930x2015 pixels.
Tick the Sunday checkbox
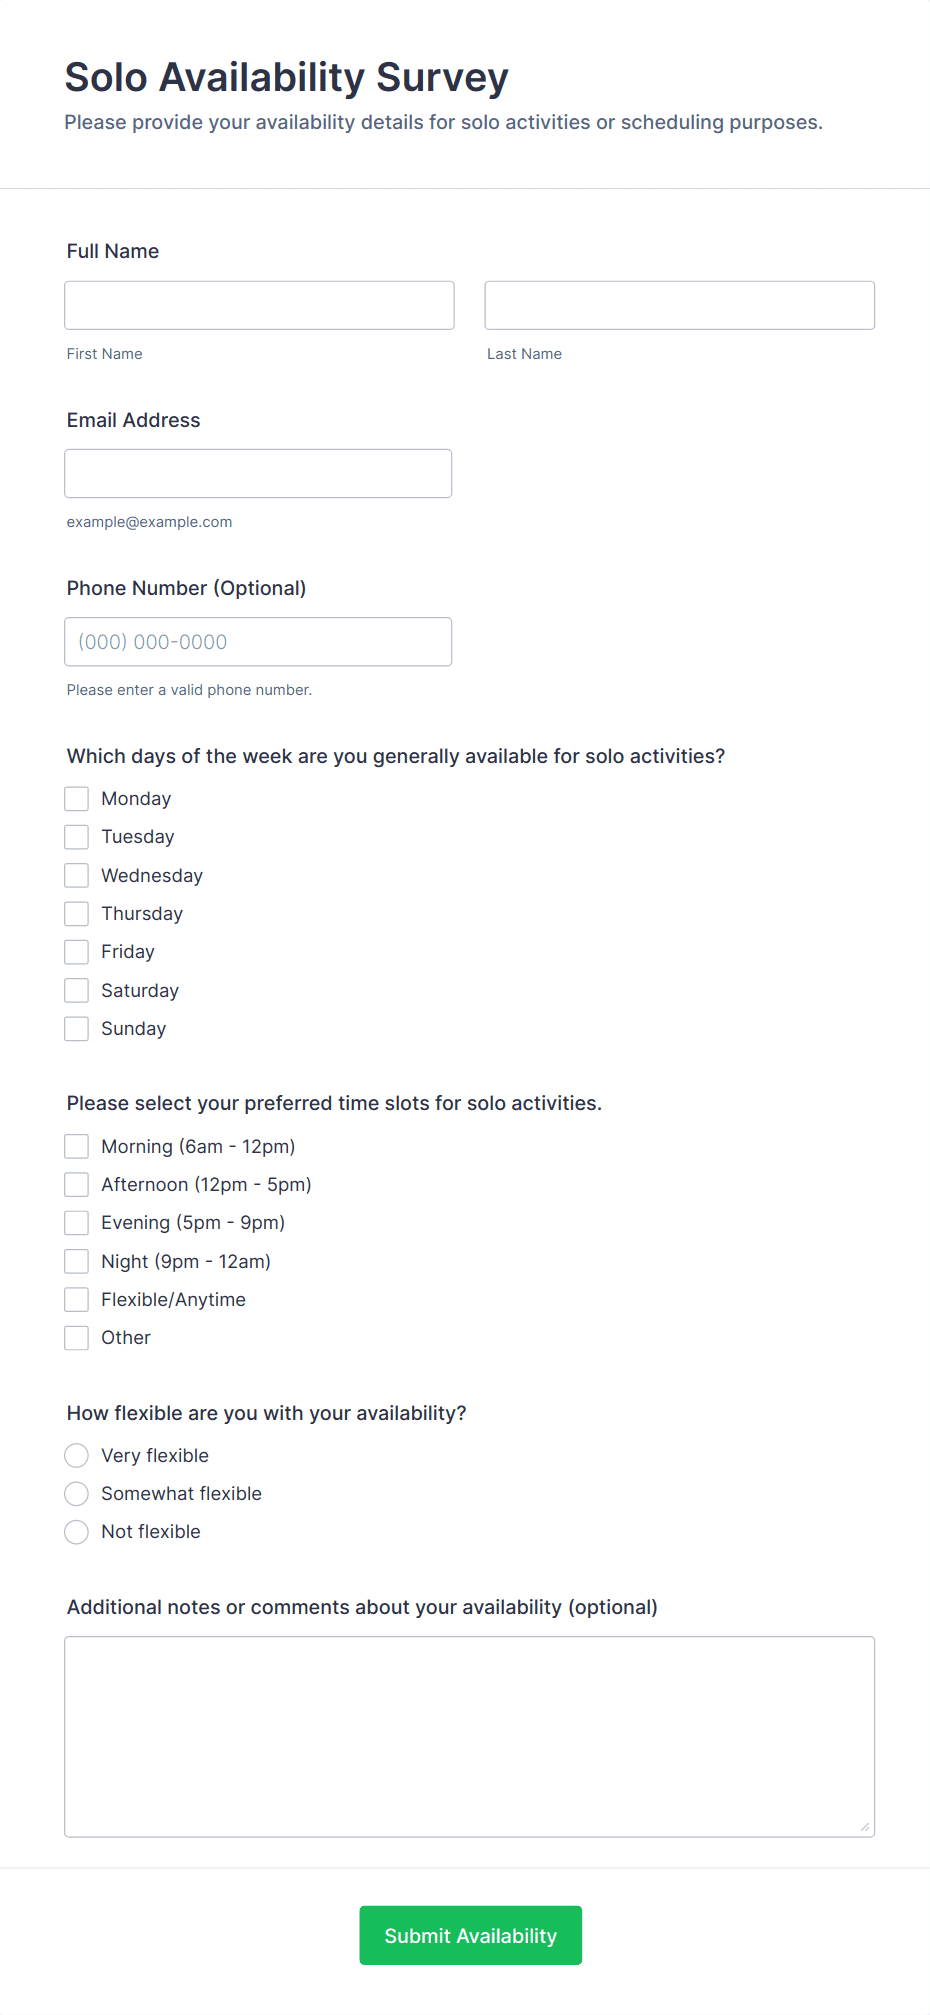(77, 1029)
